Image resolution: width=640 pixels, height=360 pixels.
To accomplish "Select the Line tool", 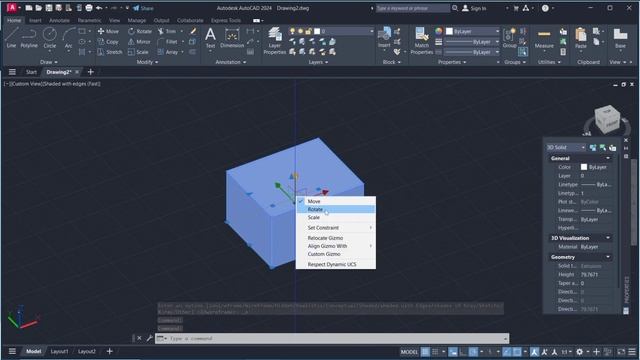I will 11,38.
